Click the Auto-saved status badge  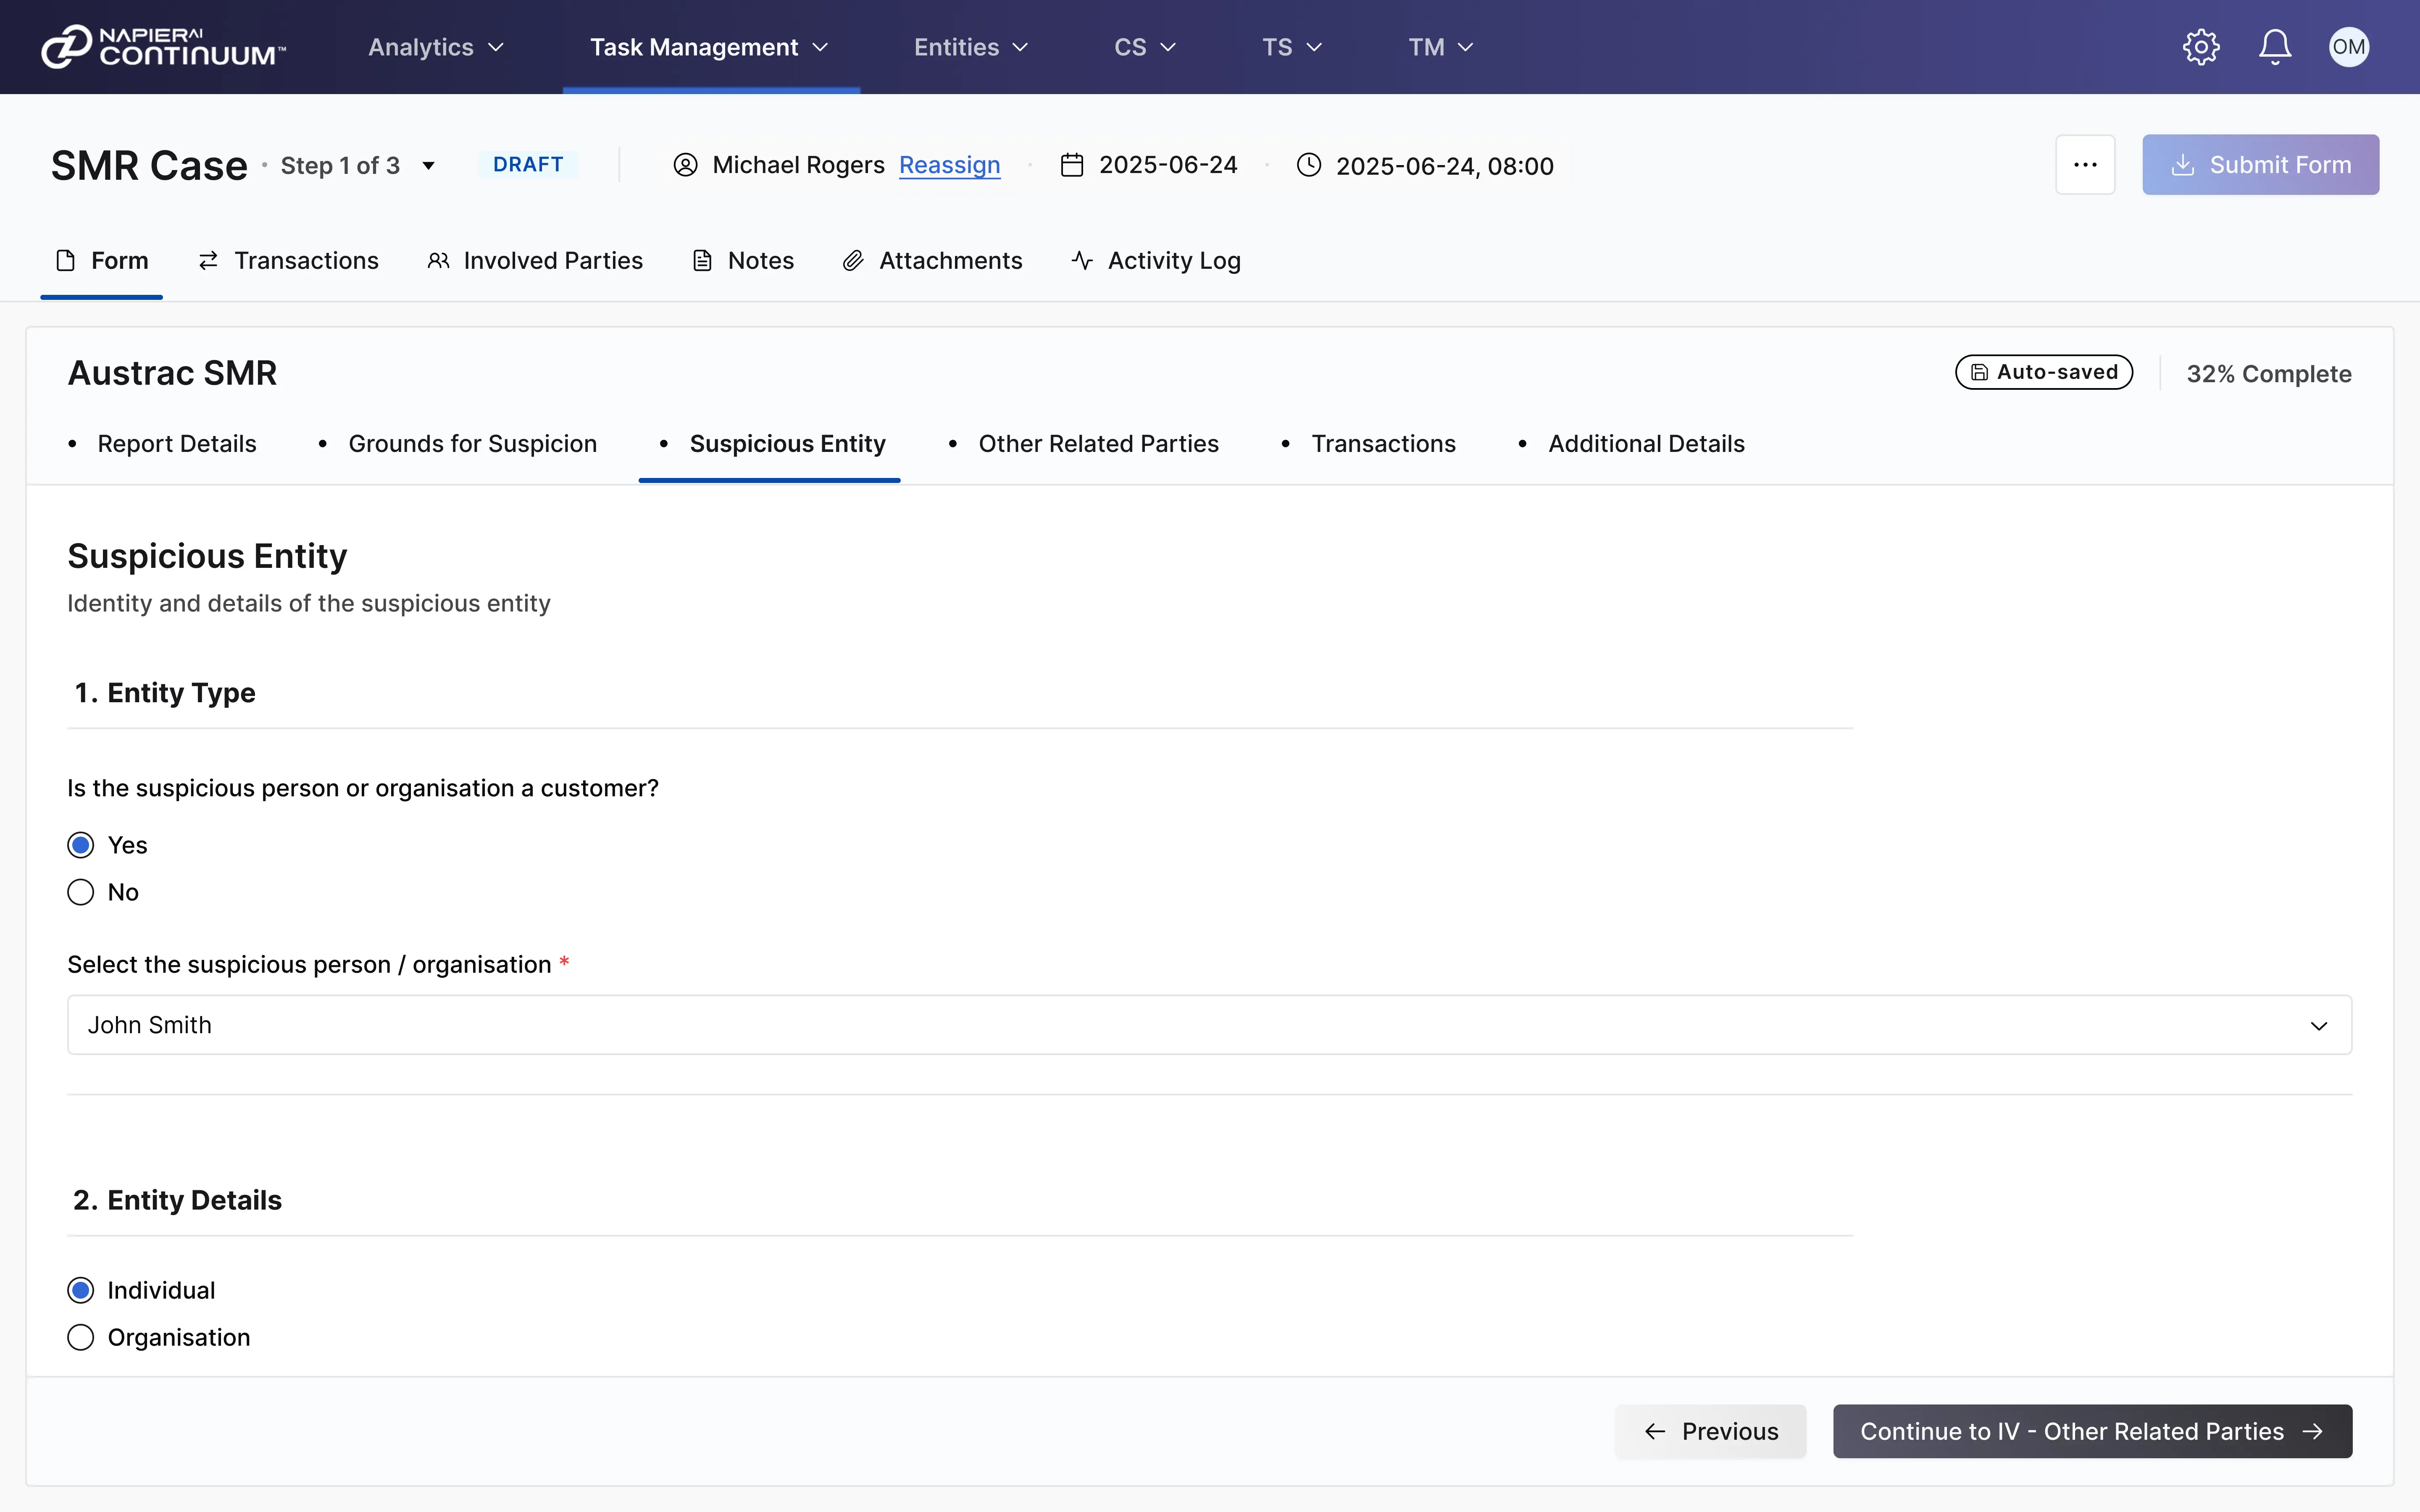pyautogui.click(x=2043, y=372)
